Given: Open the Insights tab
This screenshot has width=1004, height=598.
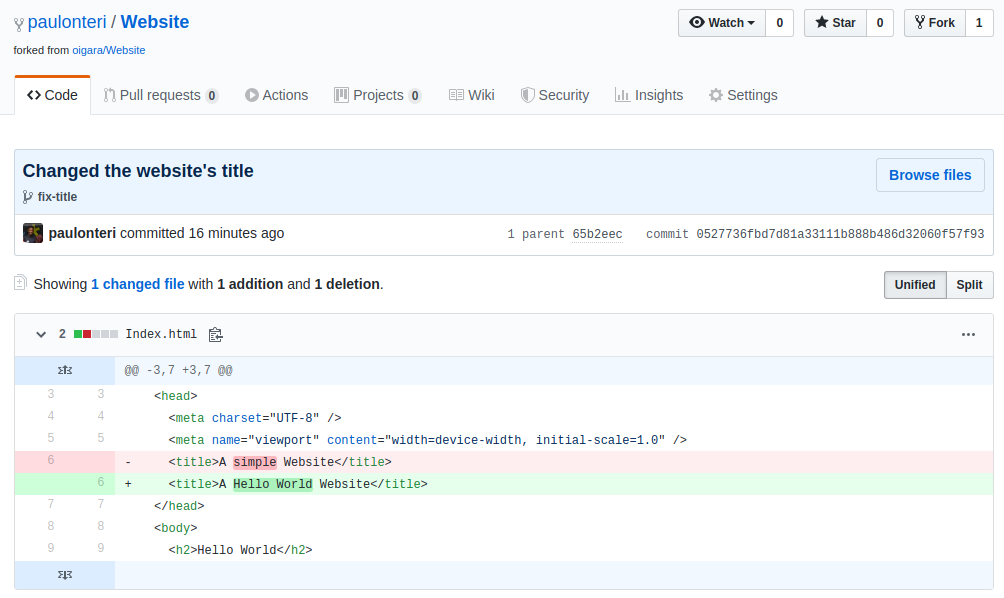Looking at the screenshot, I should click(649, 95).
